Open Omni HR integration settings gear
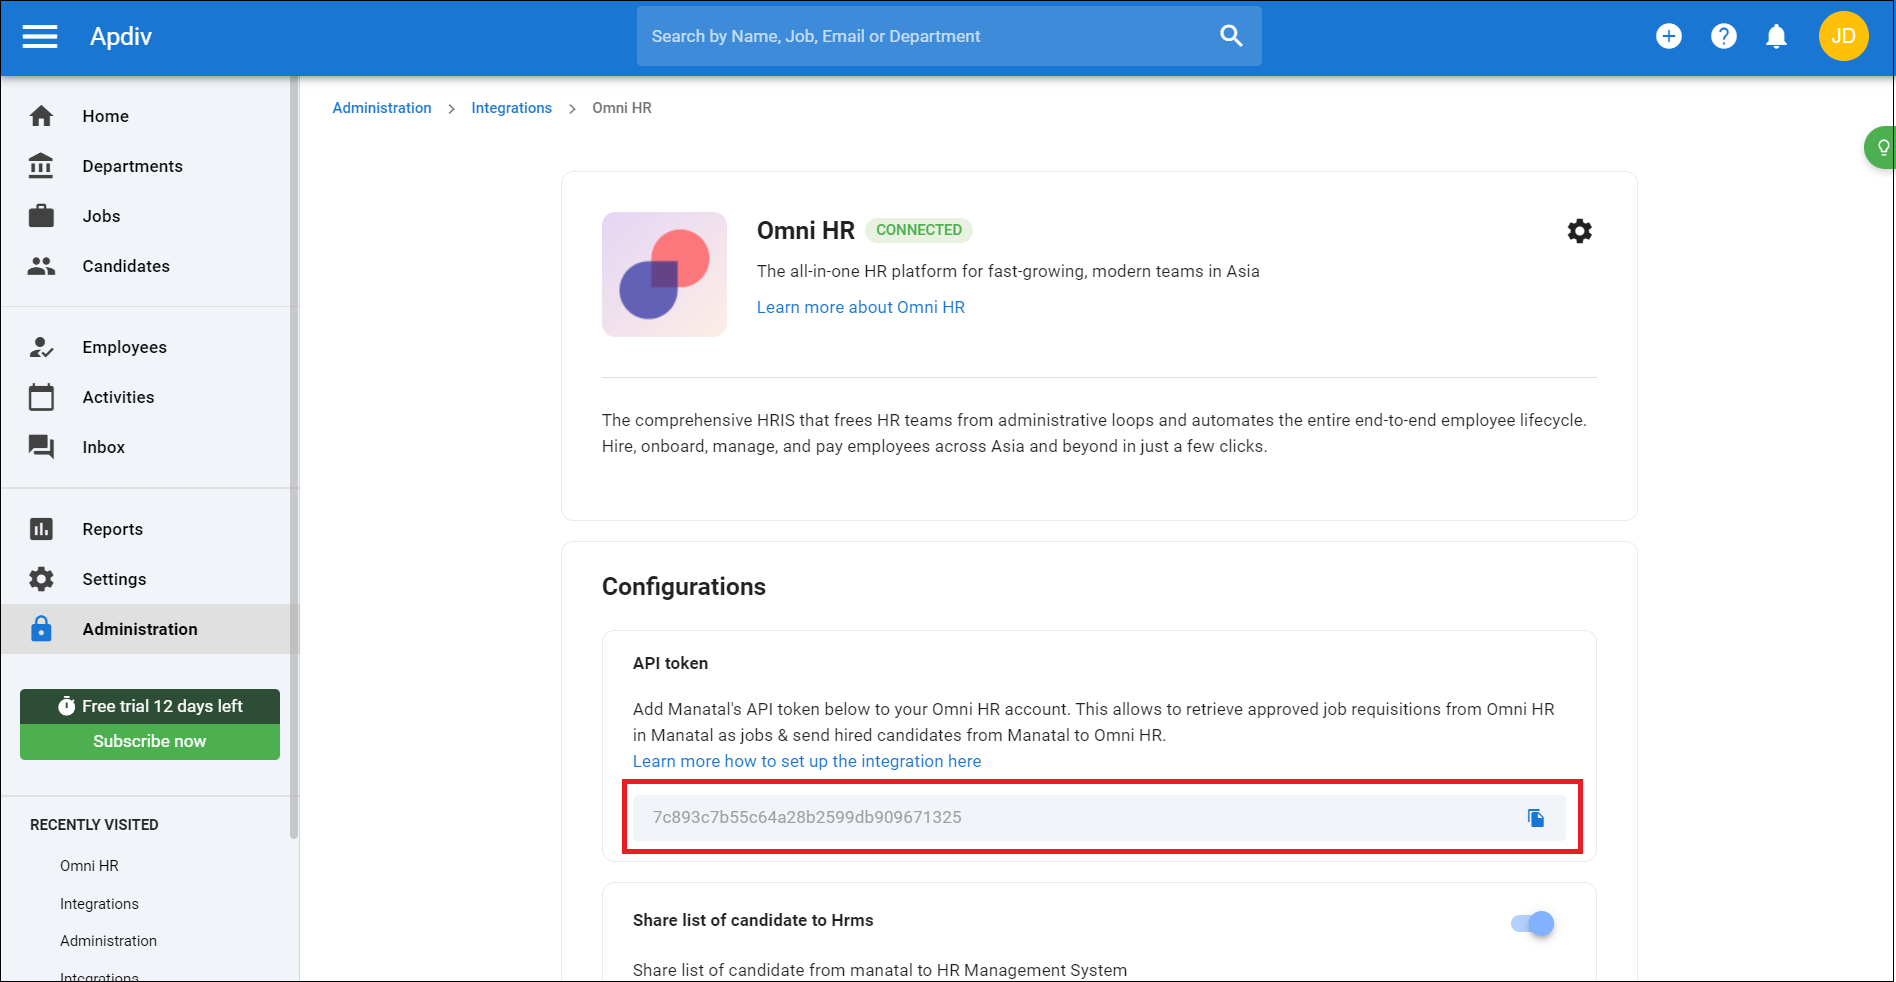The height and width of the screenshot is (982, 1896). [1579, 231]
